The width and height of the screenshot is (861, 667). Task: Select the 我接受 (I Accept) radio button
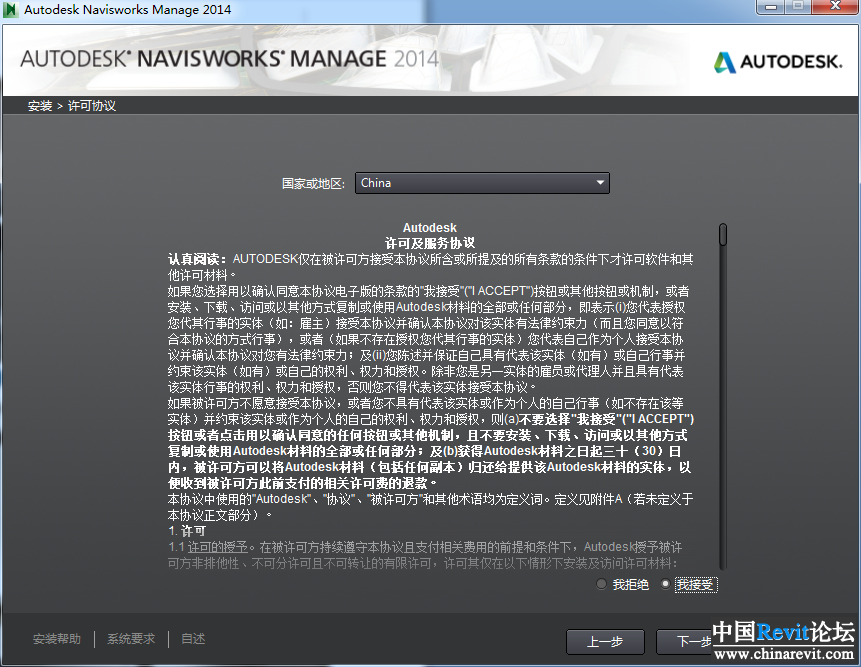pyautogui.click(x=666, y=584)
